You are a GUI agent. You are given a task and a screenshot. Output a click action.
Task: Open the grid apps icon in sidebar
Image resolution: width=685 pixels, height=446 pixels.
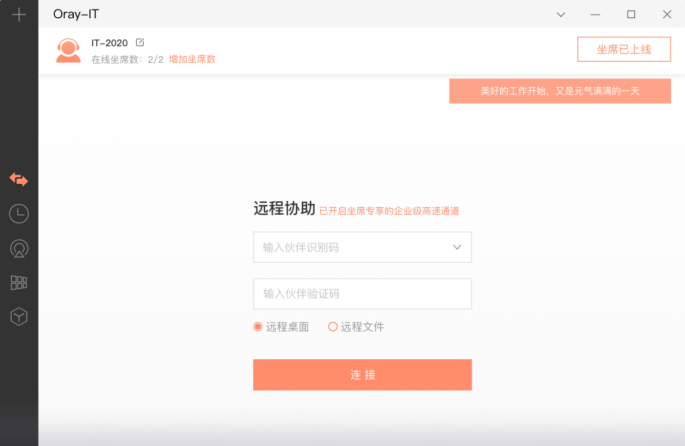[x=18, y=283]
